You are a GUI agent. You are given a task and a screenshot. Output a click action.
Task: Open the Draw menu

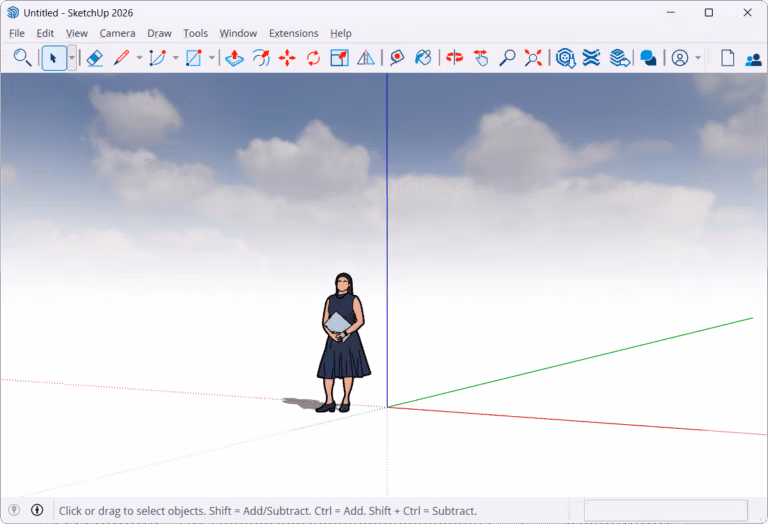pos(159,33)
